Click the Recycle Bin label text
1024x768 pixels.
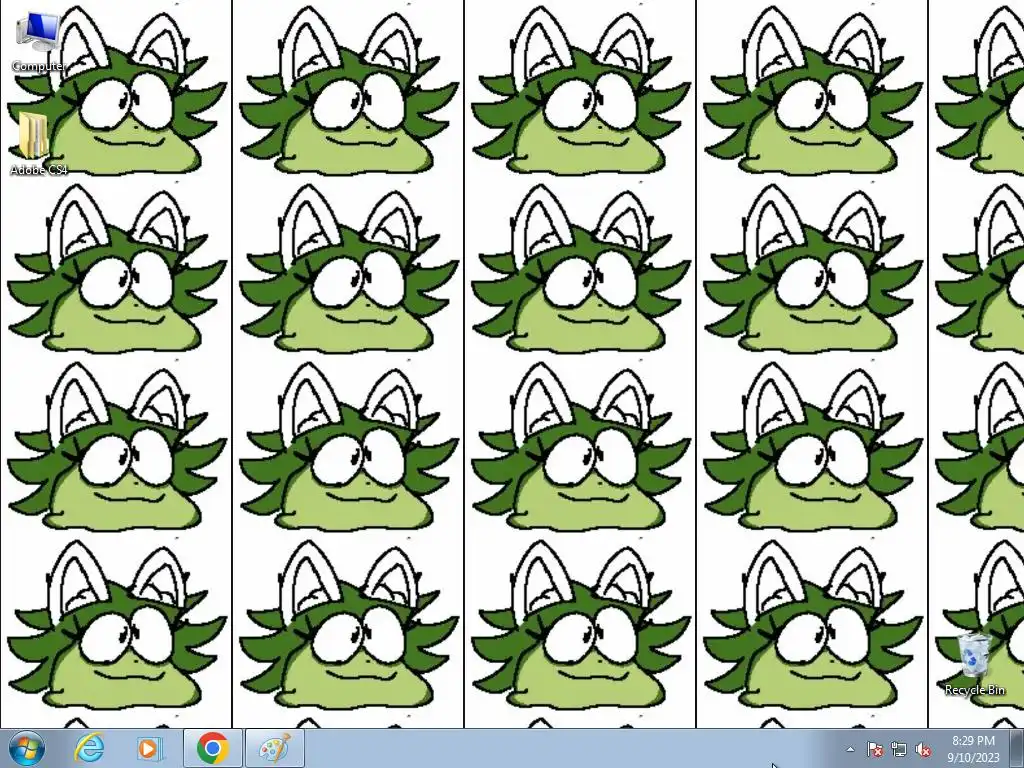click(x=975, y=690)
